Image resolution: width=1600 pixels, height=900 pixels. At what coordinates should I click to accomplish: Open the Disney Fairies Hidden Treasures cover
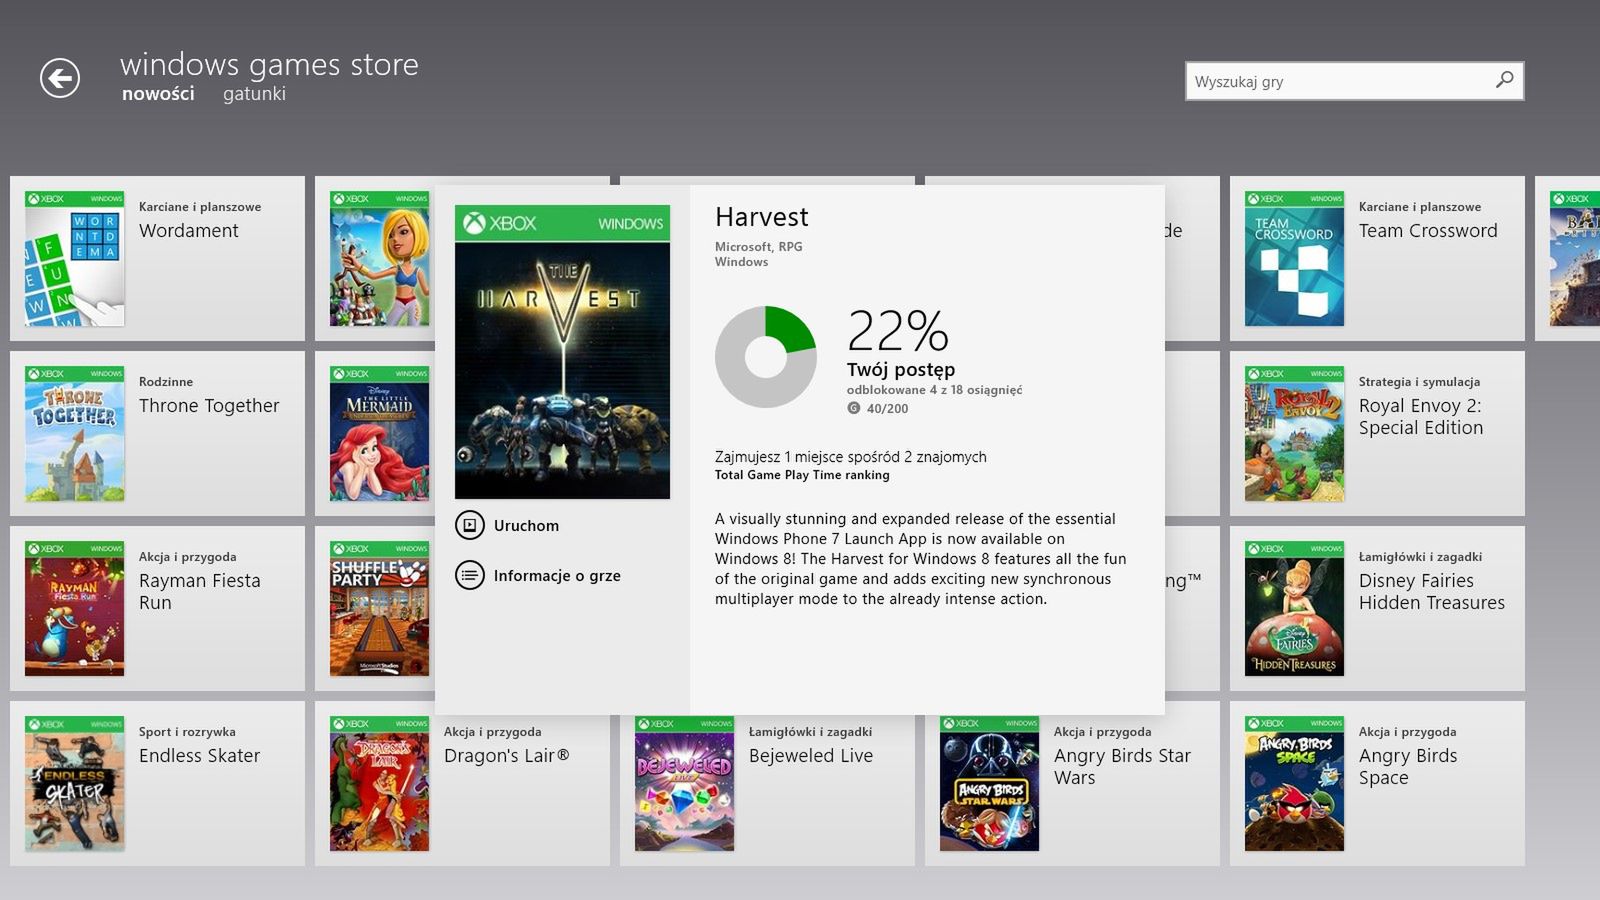coord(1295,608)
